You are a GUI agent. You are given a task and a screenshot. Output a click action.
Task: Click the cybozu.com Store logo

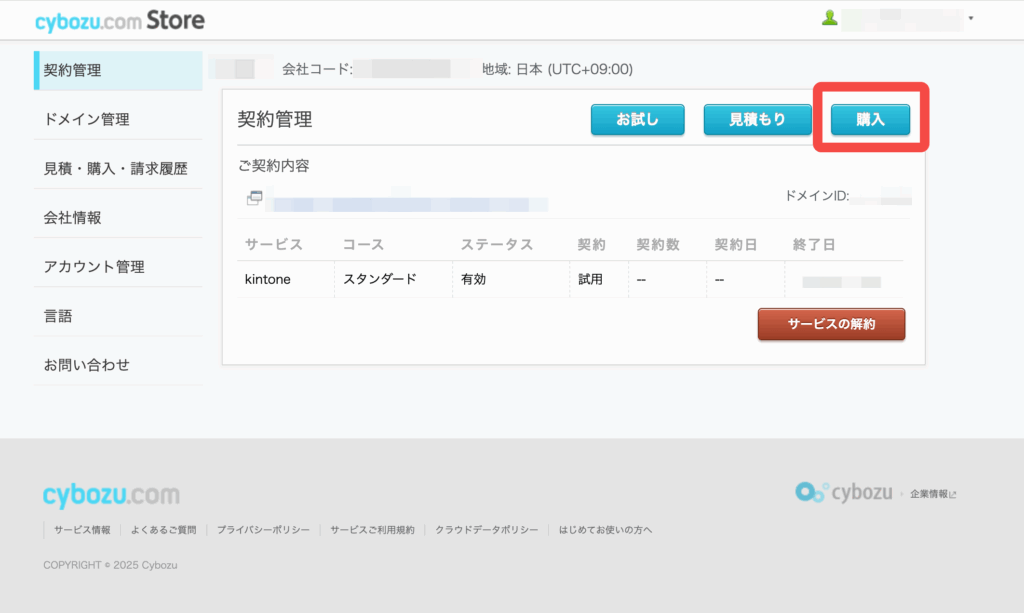(x=119, y=20)
